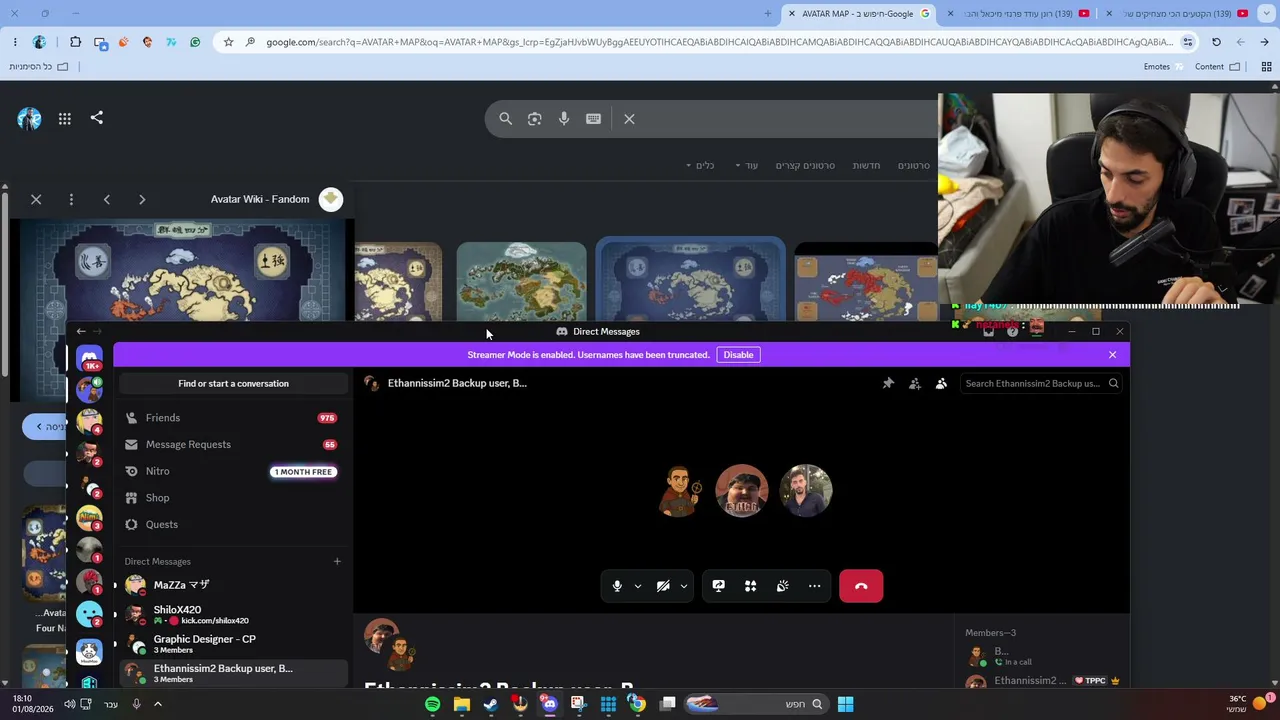The image size is (1280, 720).
Task: Open Spotify from the taskbar
Action: coord(432,704)
